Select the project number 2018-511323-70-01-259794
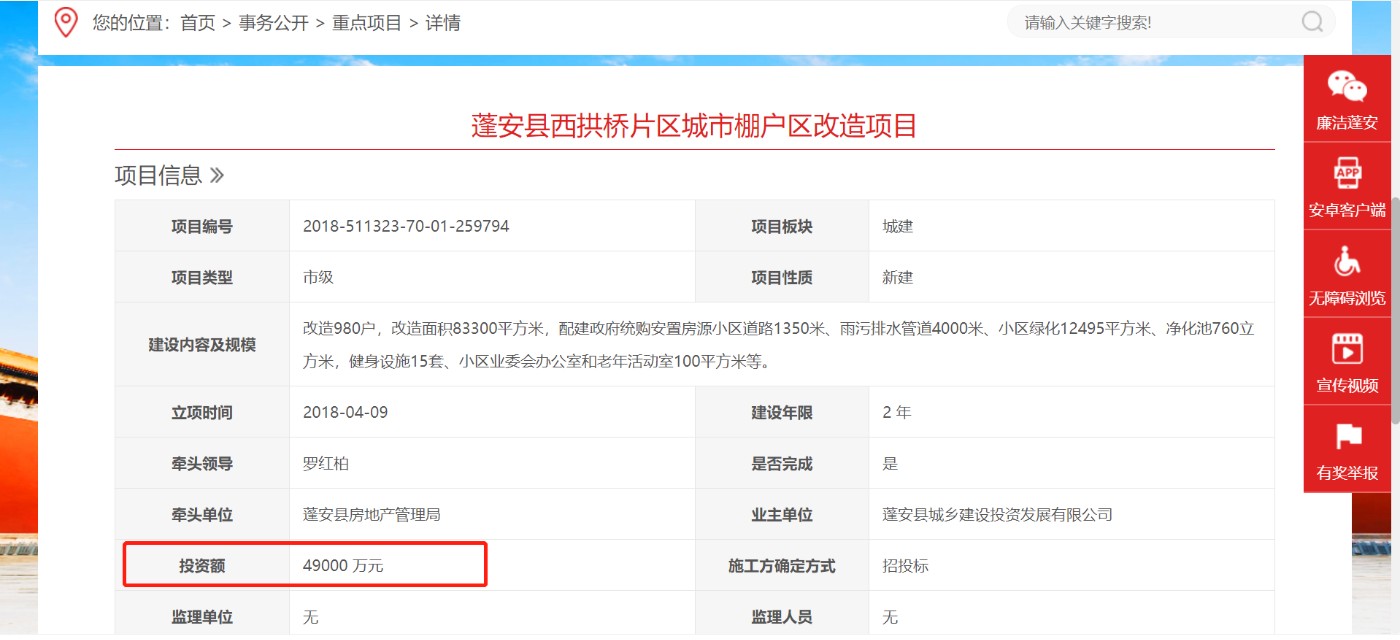Viewport: 1400px width, 640px height. [406, 227]
